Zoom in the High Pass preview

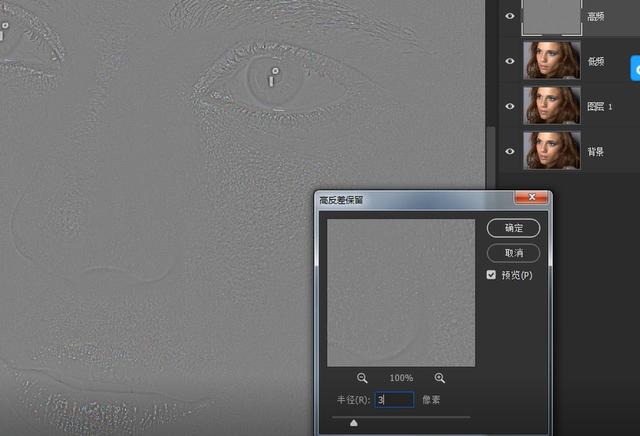pyautogui.click(x=440, y=378)
